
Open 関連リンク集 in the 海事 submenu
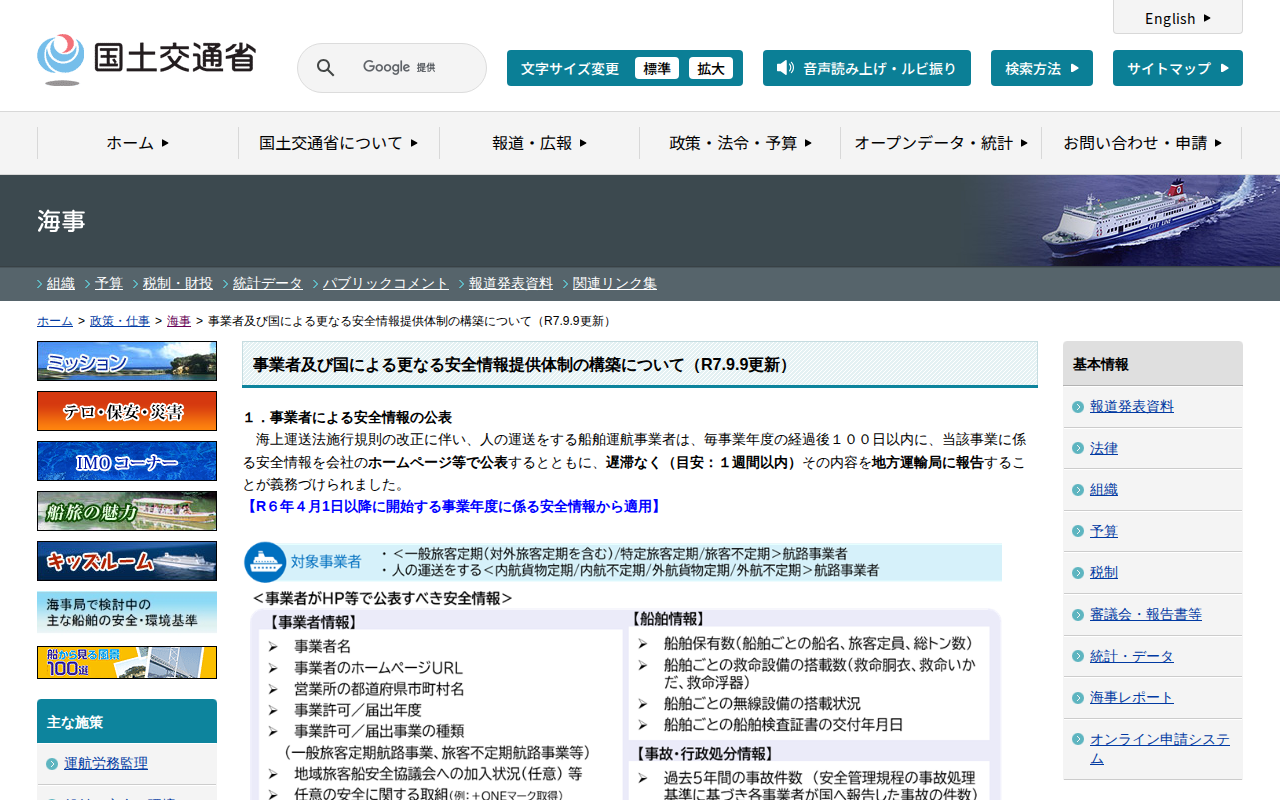pyautogui.click(x=615, y=283)
